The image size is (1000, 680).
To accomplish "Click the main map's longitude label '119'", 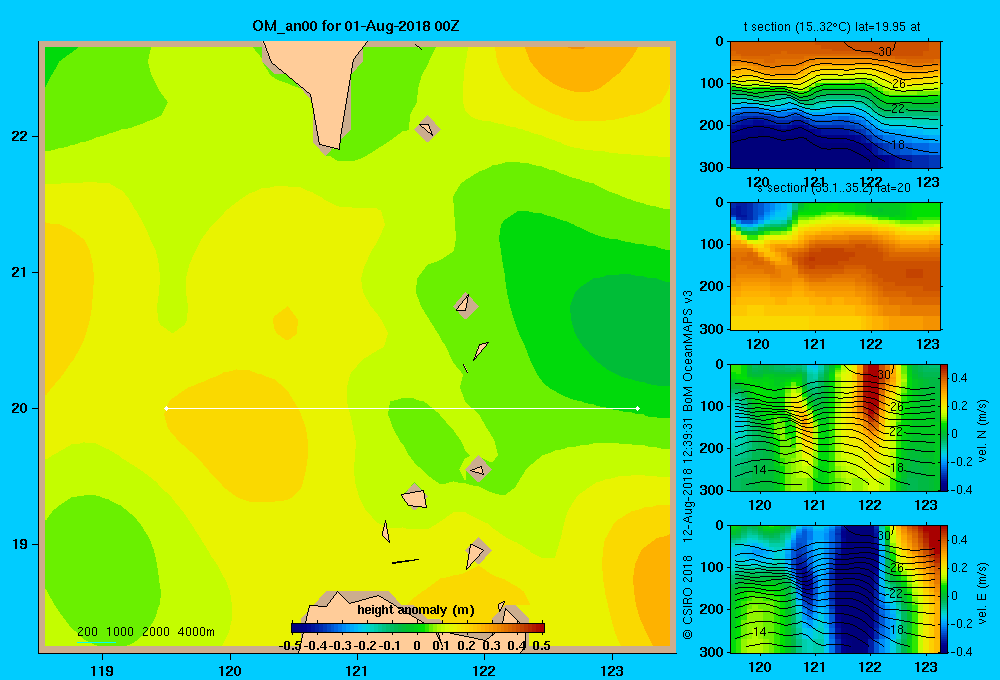I will tap(102, 670).
